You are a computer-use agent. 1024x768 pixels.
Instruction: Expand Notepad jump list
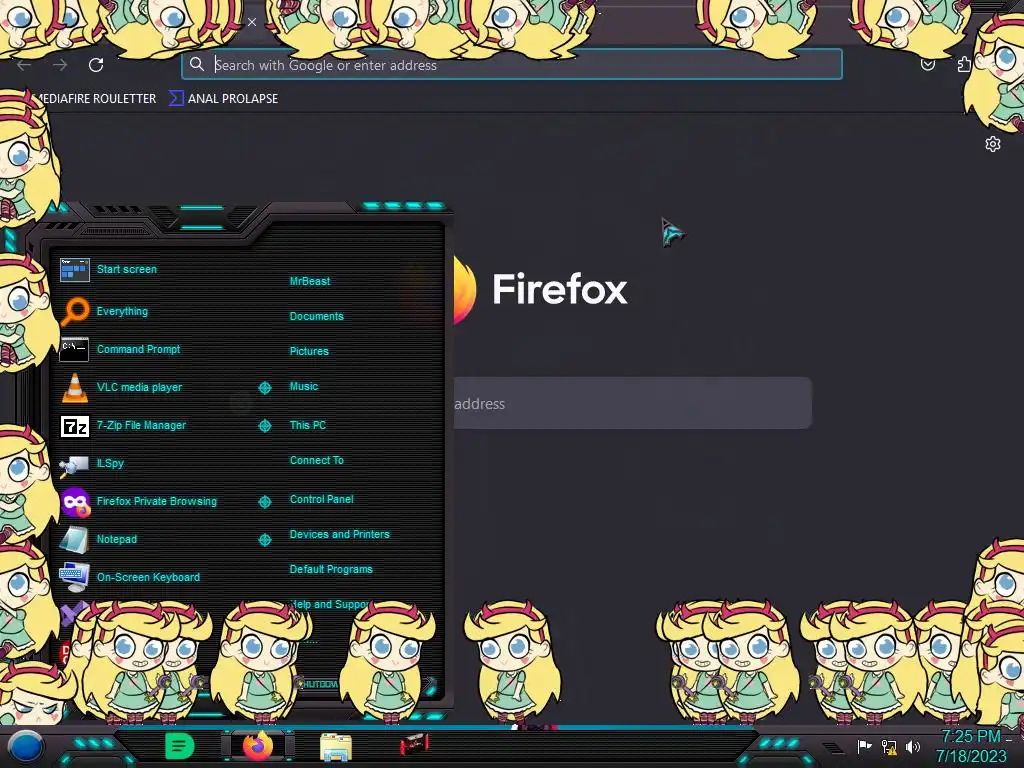[x=264, y=539]
